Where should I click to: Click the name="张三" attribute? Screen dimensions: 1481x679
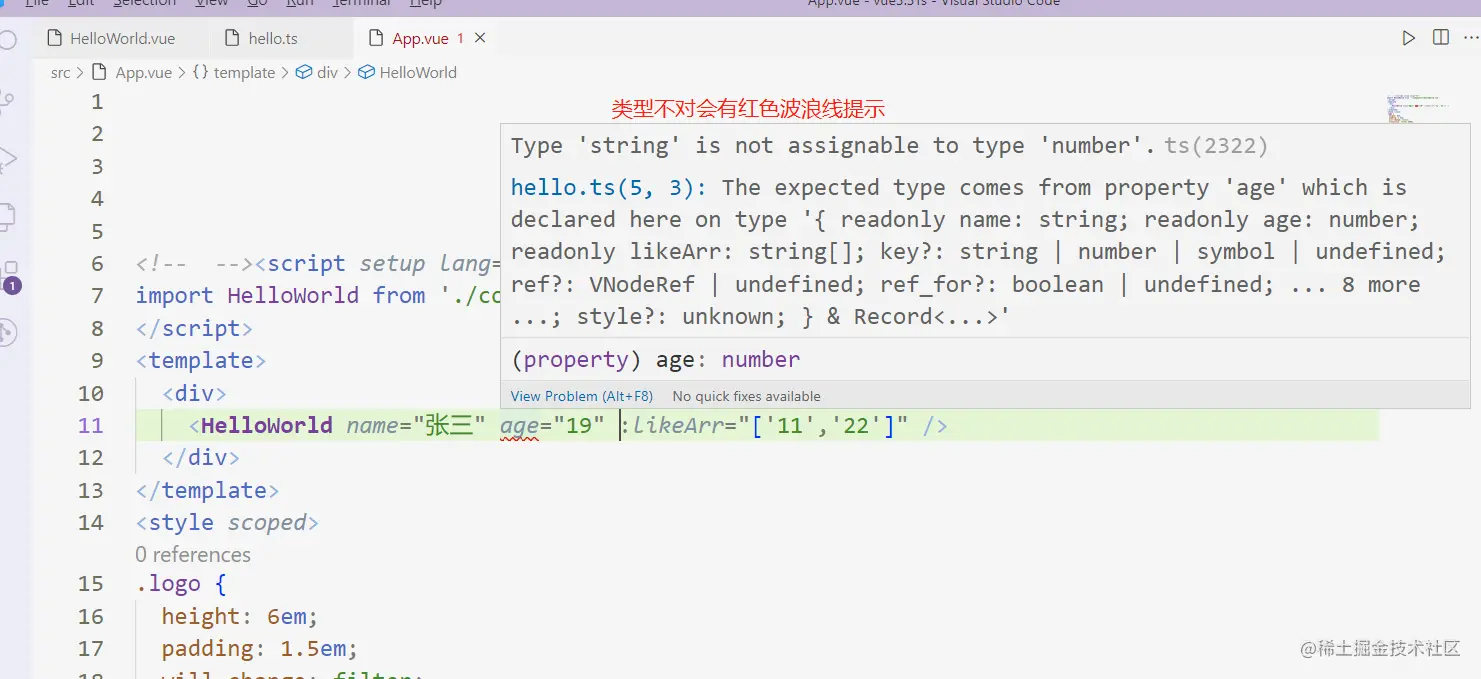coord(416,426)
